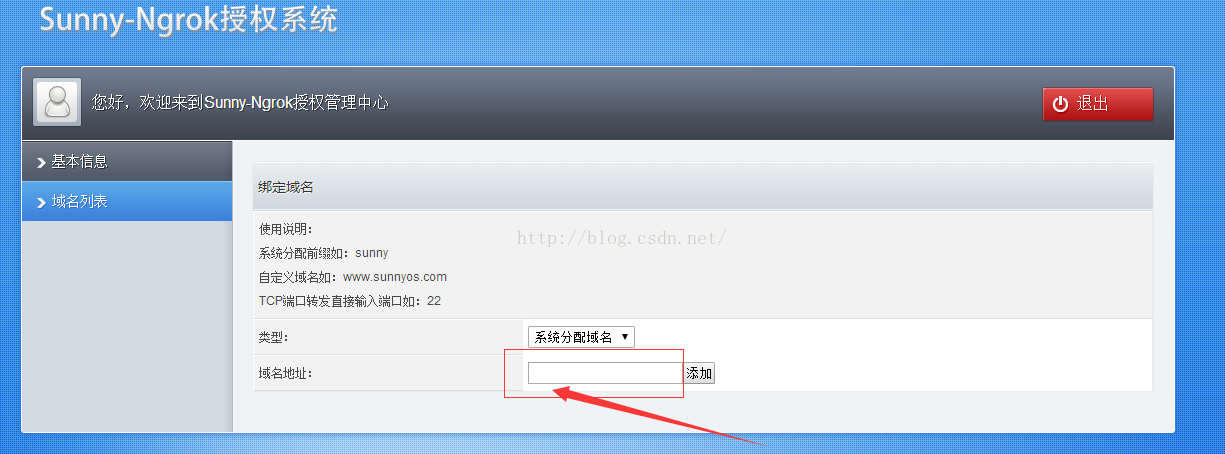Click the www.sunnyos.com example domain text
The height and width of the screenshot is (454, 1225).
coord(395,277)
